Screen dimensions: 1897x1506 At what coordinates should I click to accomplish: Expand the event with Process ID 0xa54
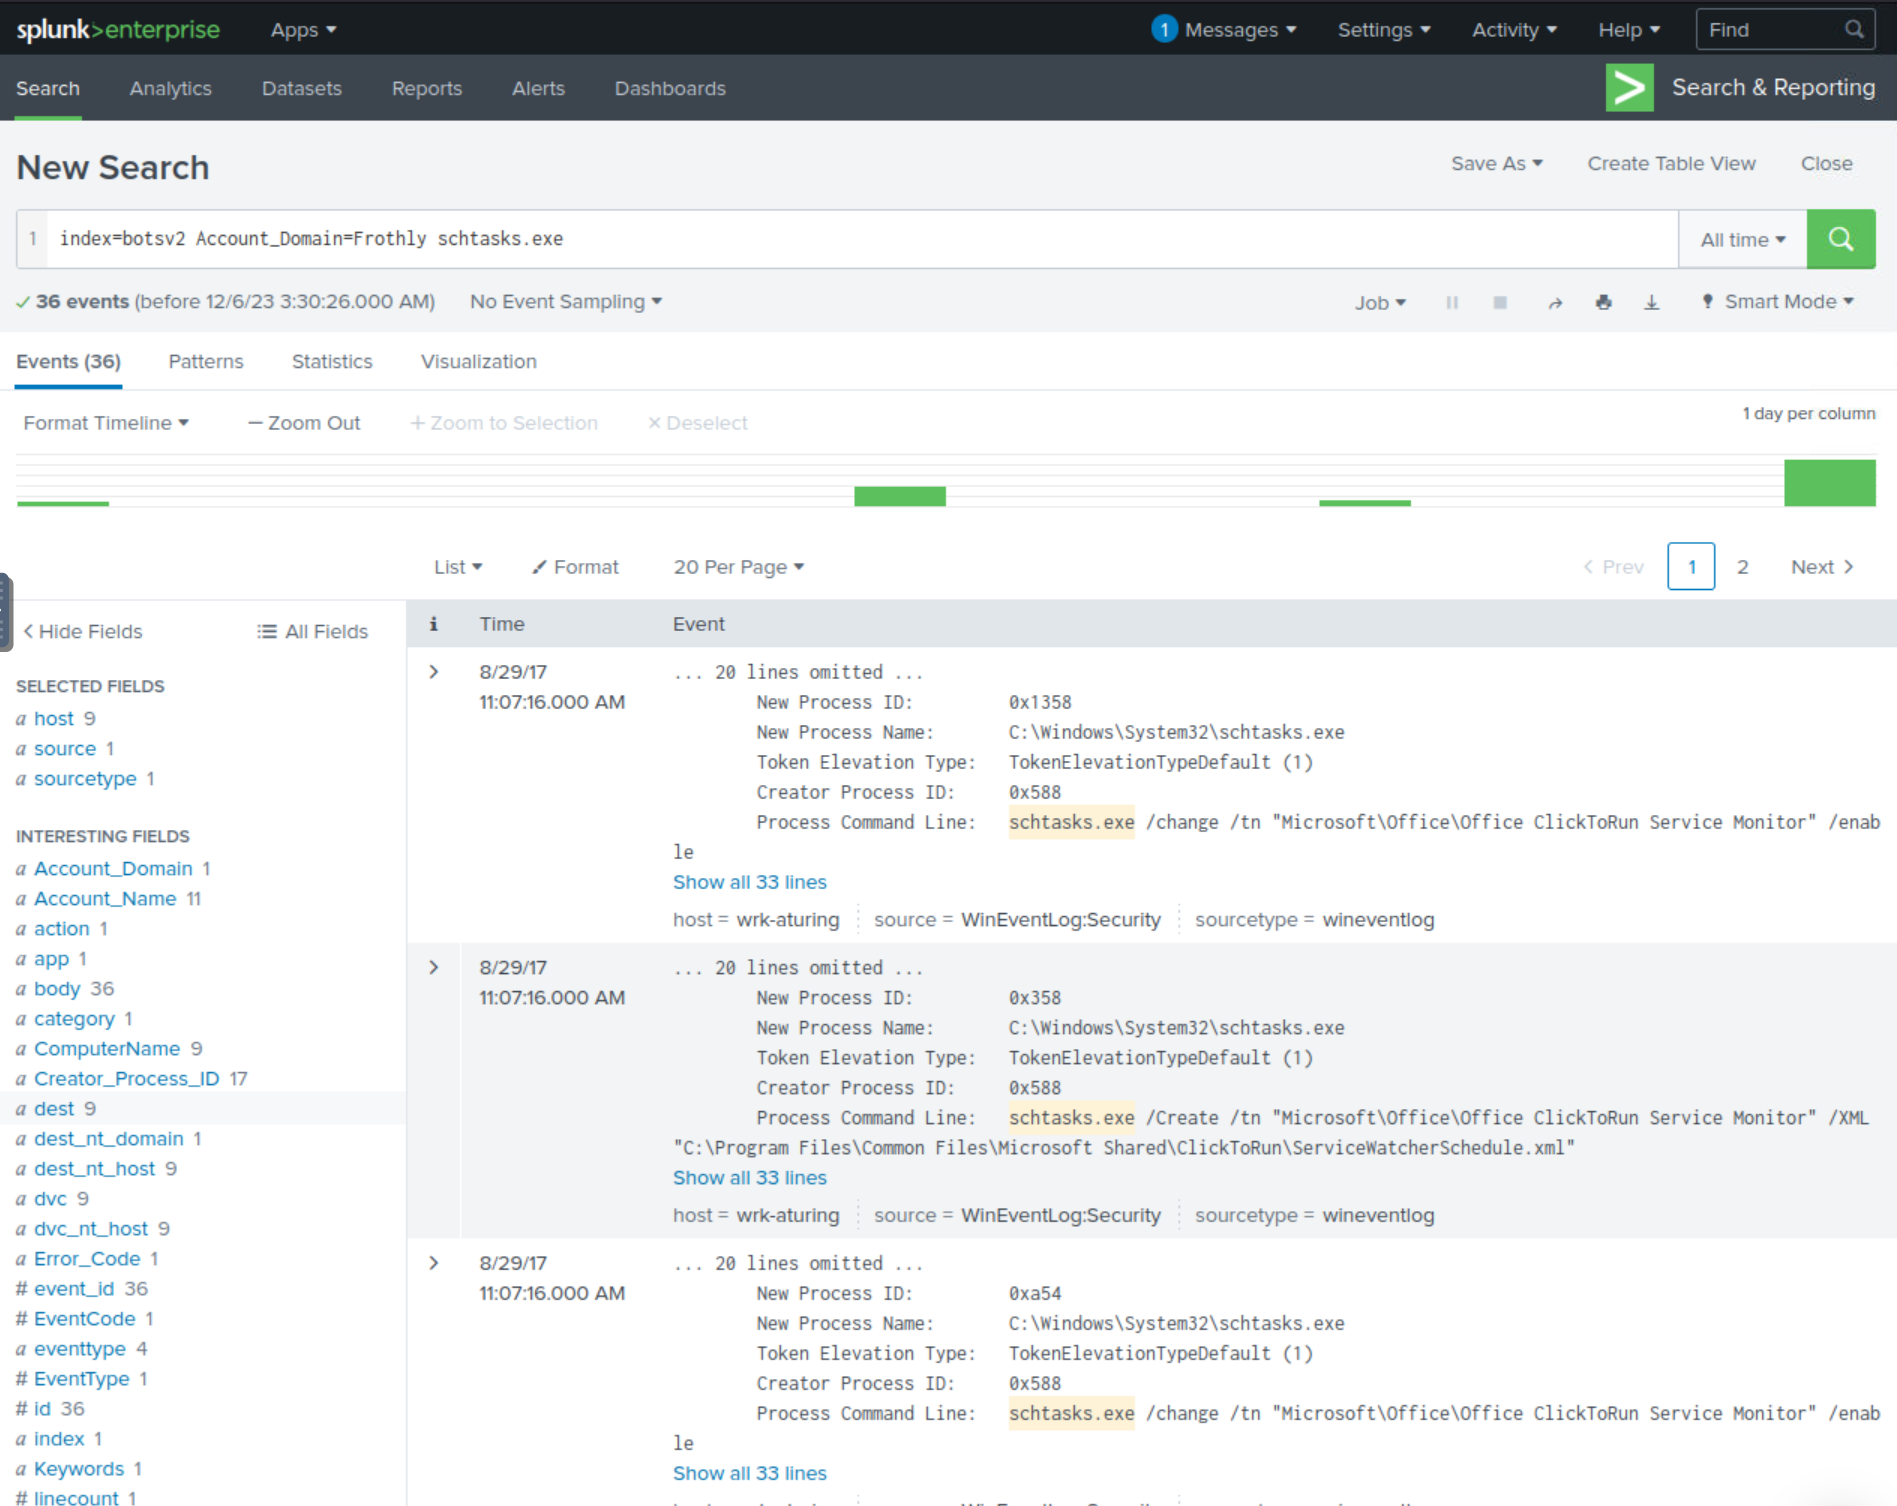click(434, 1263)
